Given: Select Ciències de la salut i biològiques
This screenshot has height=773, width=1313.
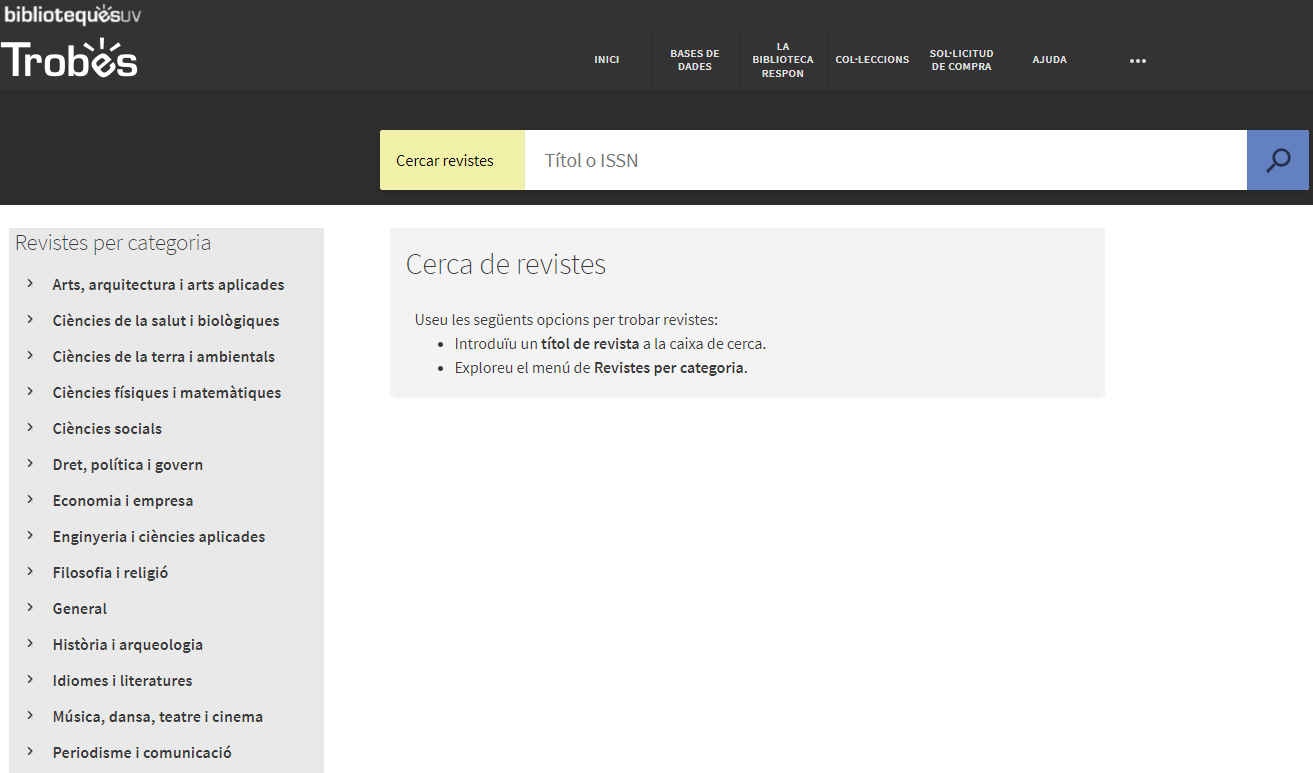Looking at the screenshot, I should point(166,321).
